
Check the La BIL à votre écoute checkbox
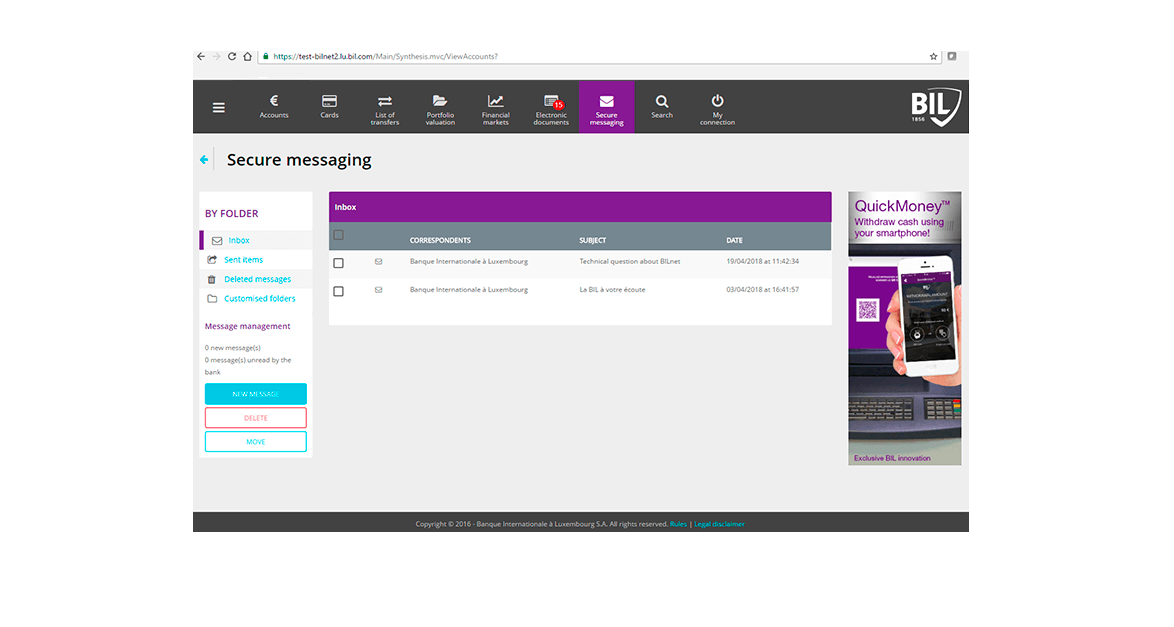tap(338, 291)
